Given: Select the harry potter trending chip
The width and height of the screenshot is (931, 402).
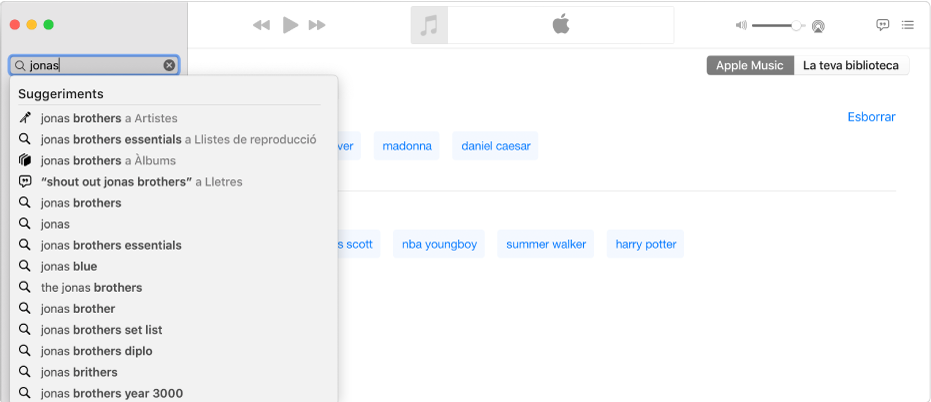Looking at the screenshot, I should 645,244.
